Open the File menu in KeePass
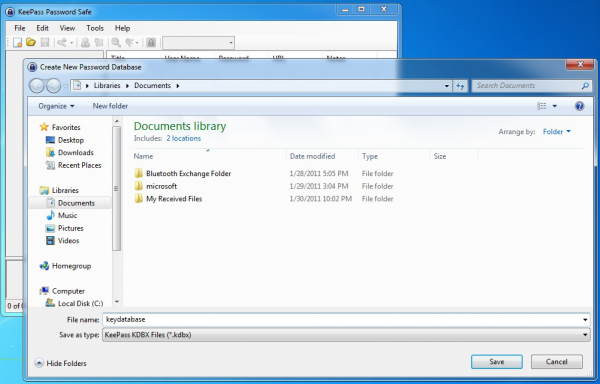 [20, 28]
